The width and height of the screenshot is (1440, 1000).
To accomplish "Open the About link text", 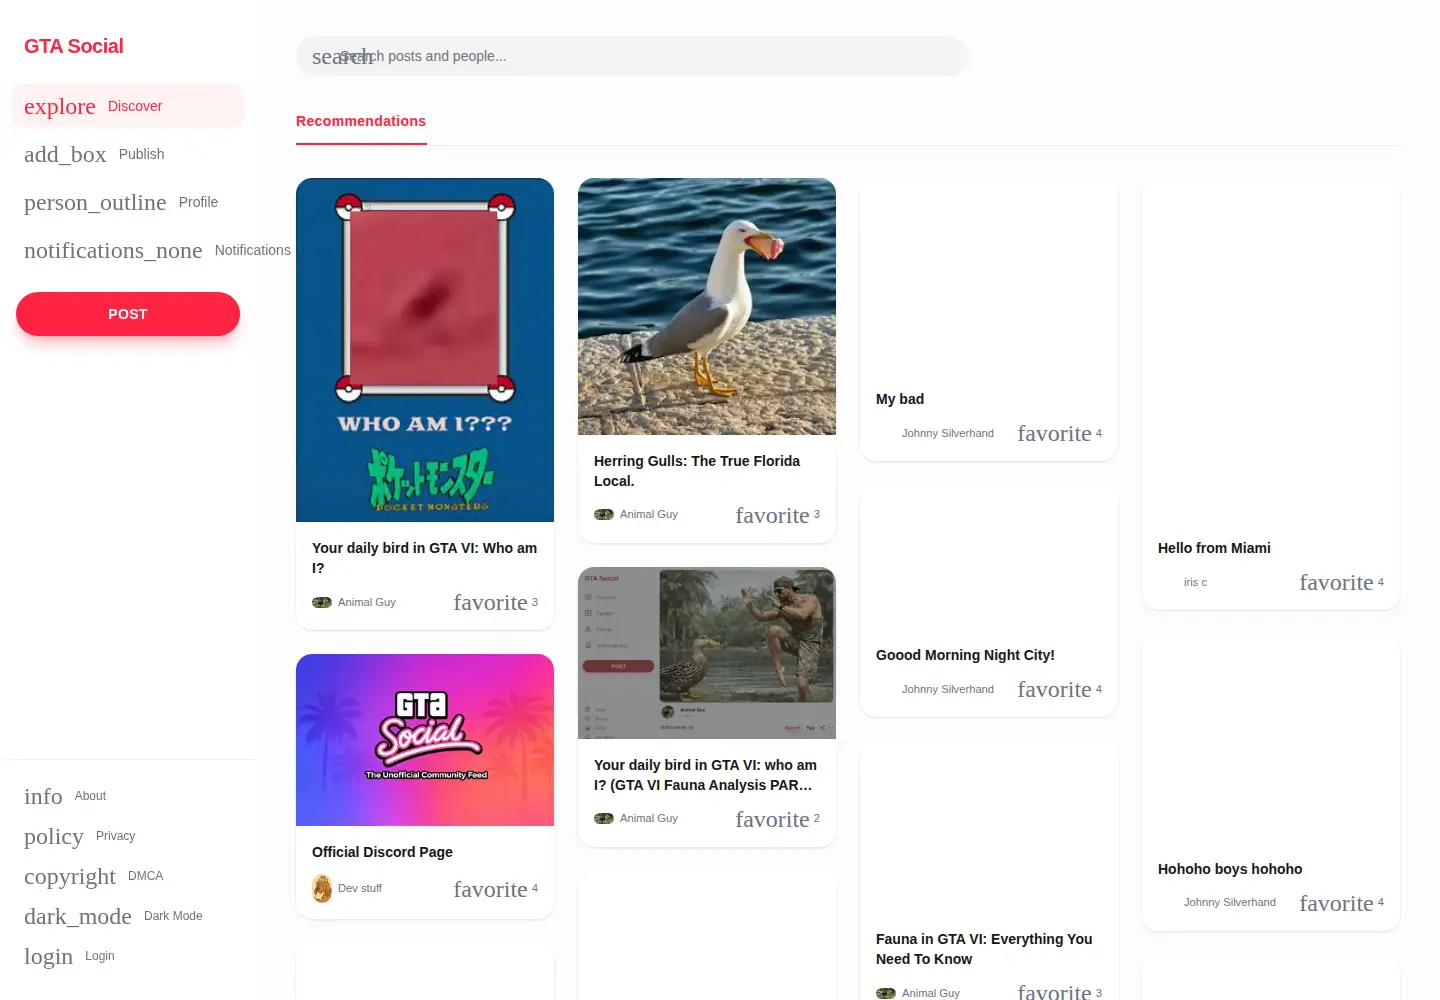I will pyautogui.click(x=90, y=796).
